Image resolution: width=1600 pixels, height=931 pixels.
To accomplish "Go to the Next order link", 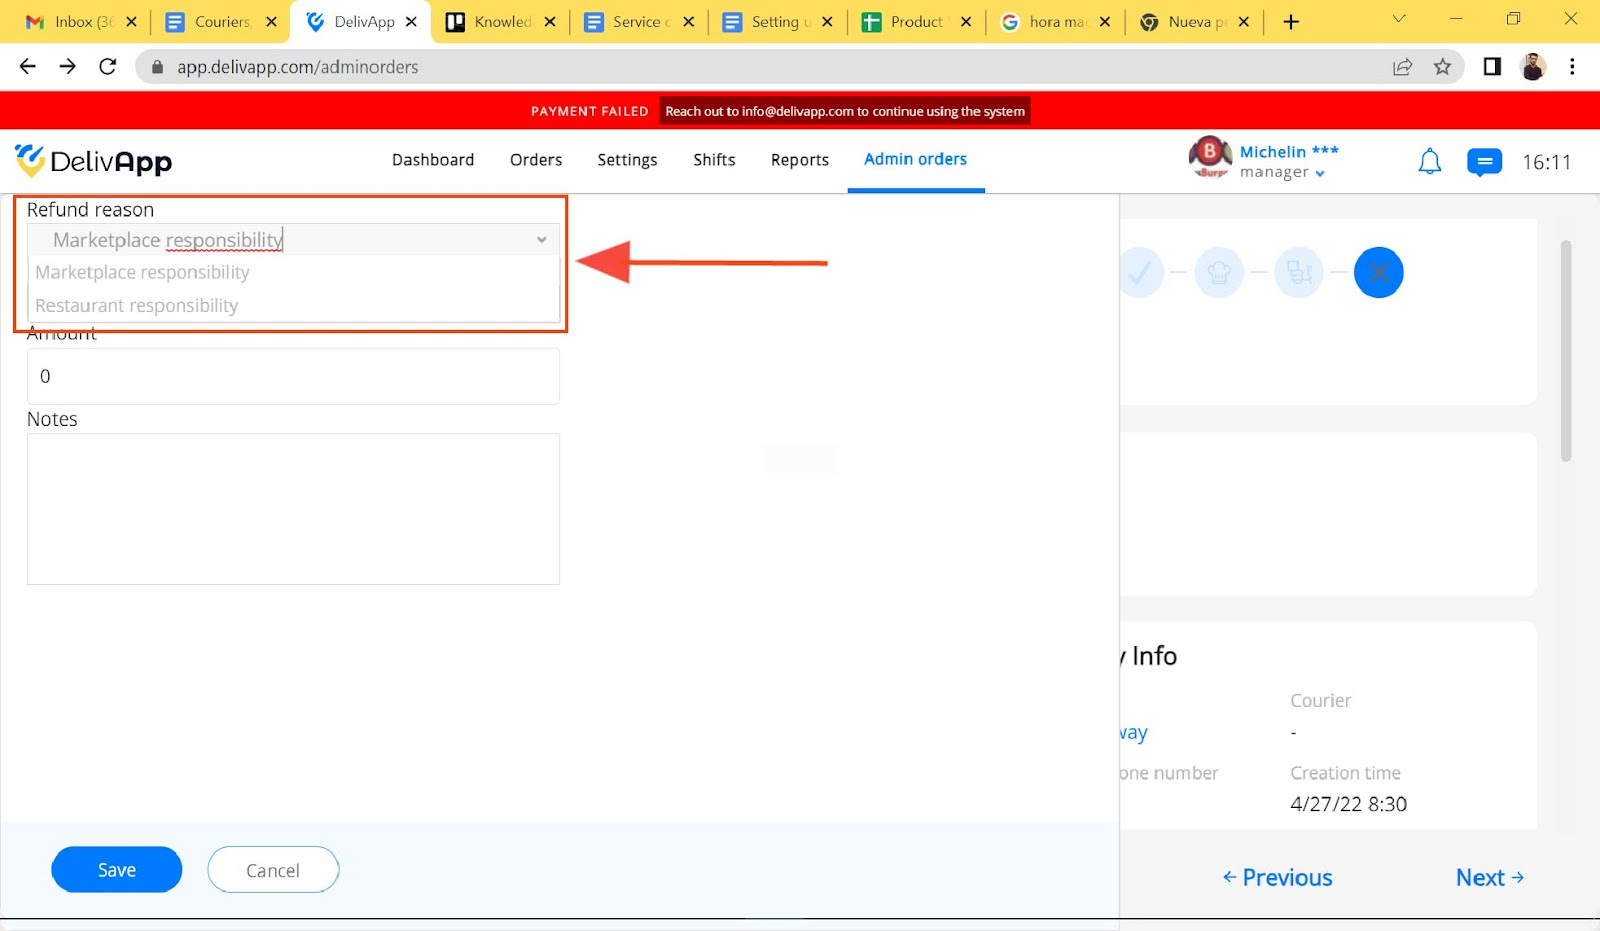I will (x=1489, y=878).
